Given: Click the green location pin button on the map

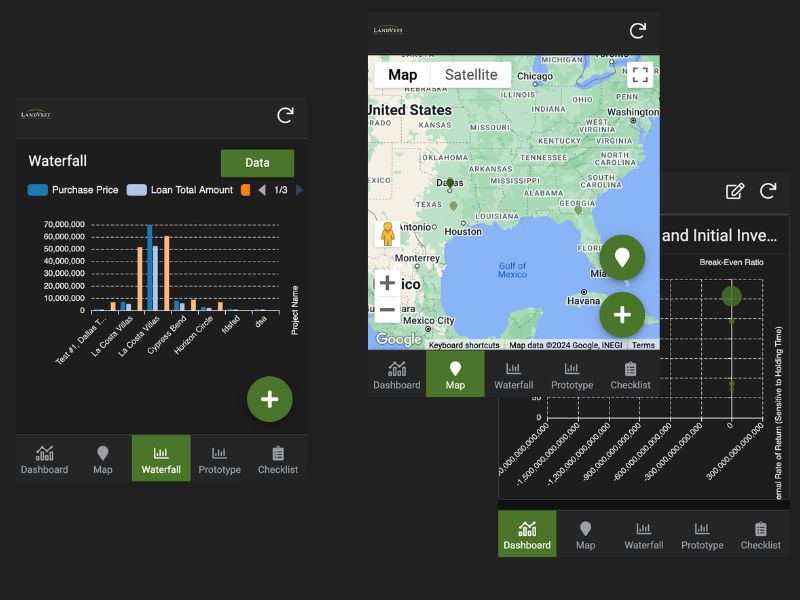Looking at the screenshot, I should click(x=622, y=257).
